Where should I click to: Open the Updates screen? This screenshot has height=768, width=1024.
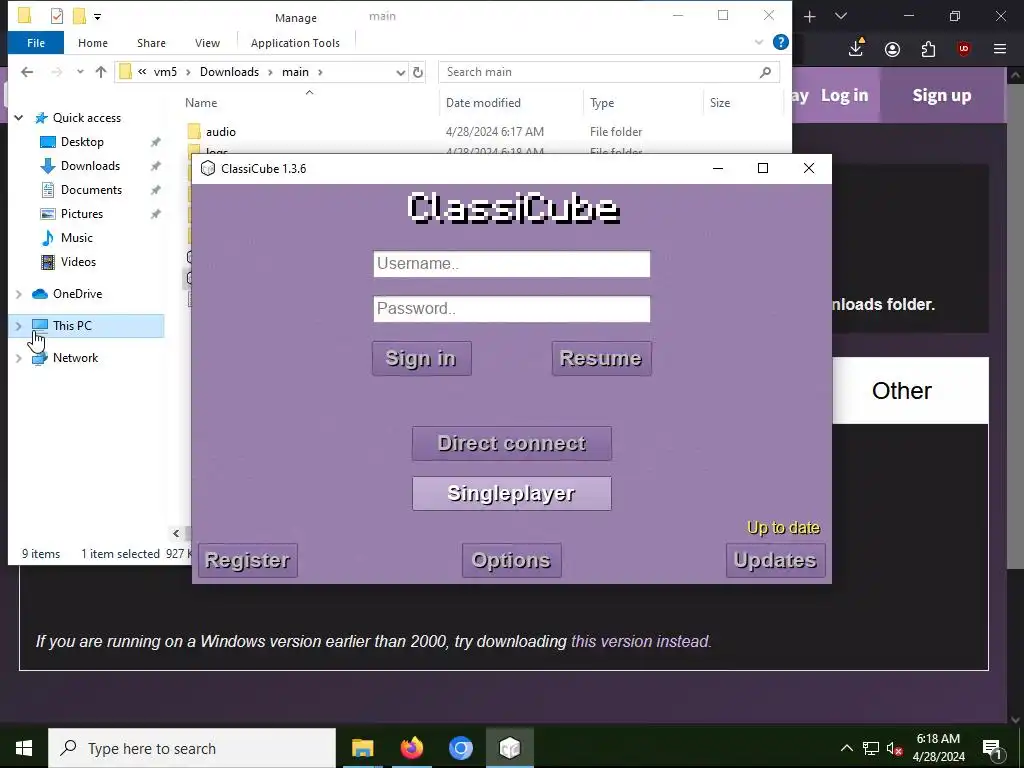(x=775, y=560)
